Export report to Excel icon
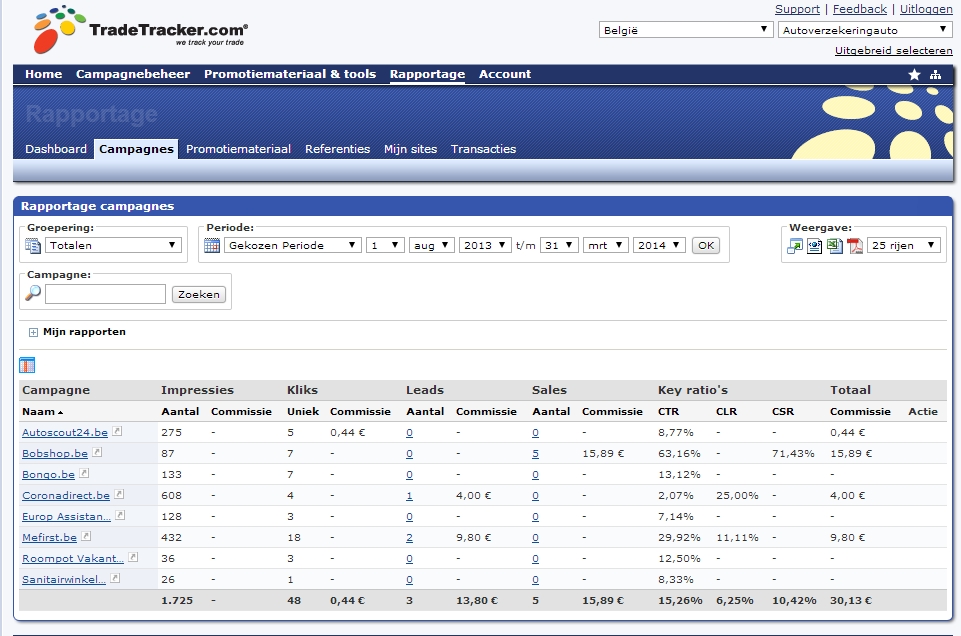The width and height of the screenshot is (961, 636). click(835, 246)
